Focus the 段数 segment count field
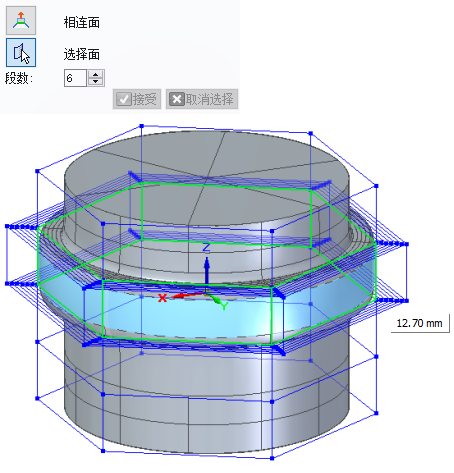 (75, 78)
